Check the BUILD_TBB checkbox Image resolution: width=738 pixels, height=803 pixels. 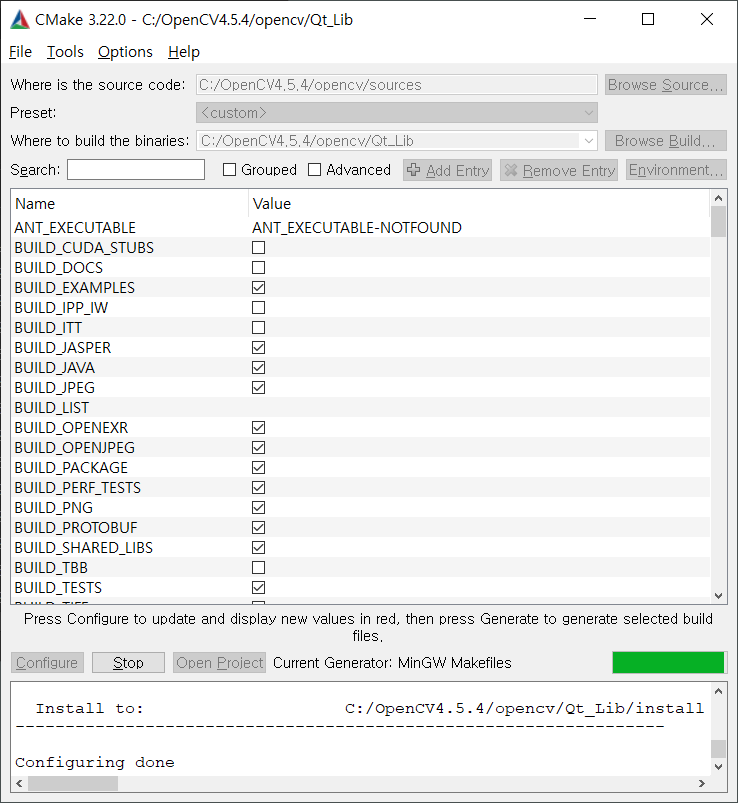tap(259, 567)
